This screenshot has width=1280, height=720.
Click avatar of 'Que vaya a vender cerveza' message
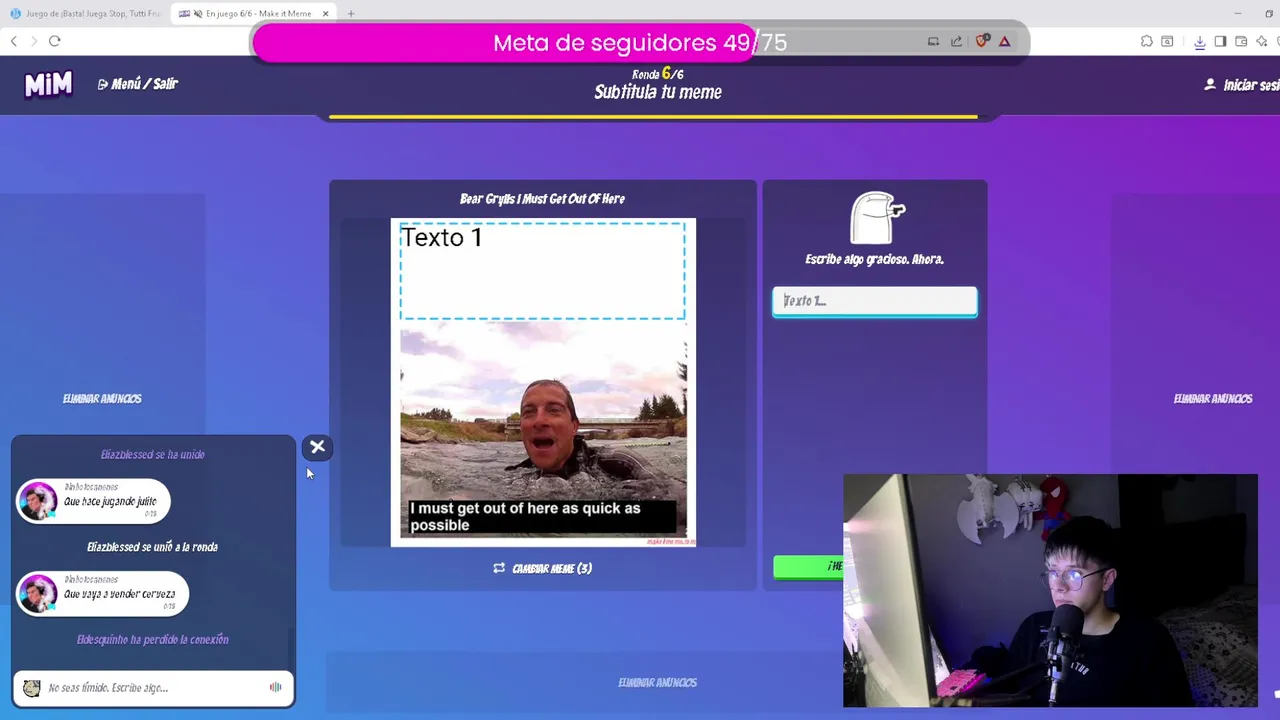(x=38, y=594)
